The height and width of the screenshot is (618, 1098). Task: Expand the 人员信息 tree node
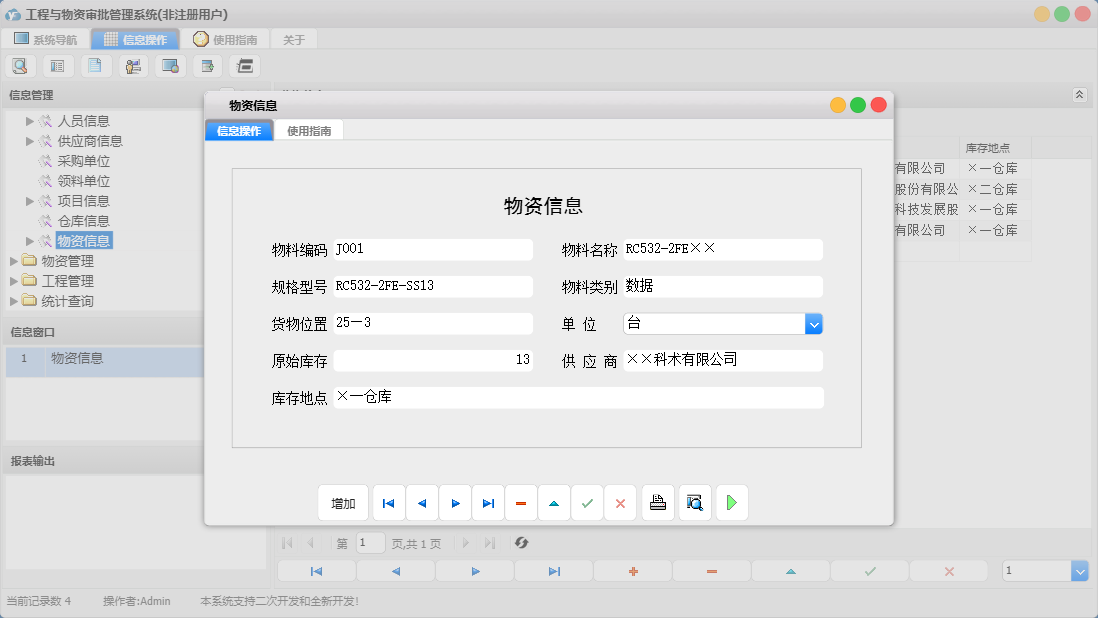point(28,120)
